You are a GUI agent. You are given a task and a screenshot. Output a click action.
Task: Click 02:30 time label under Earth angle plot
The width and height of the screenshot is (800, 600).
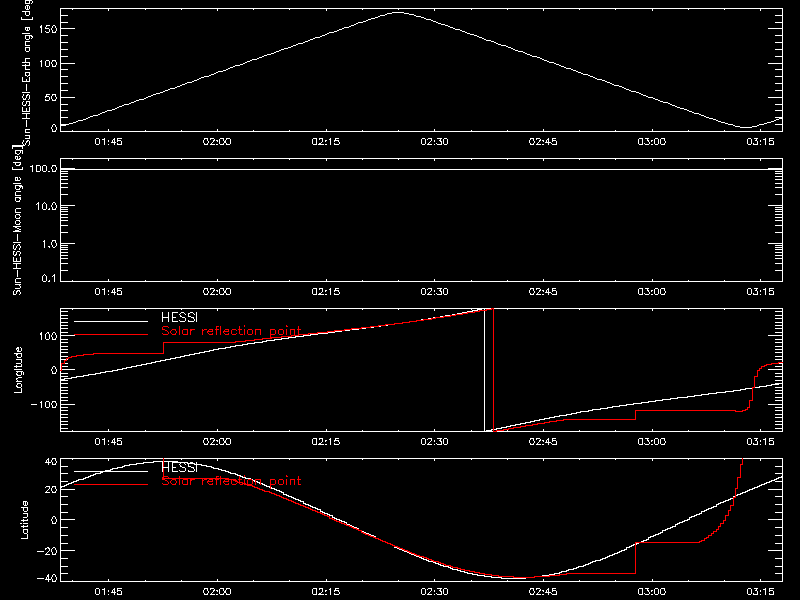[434, 142]
